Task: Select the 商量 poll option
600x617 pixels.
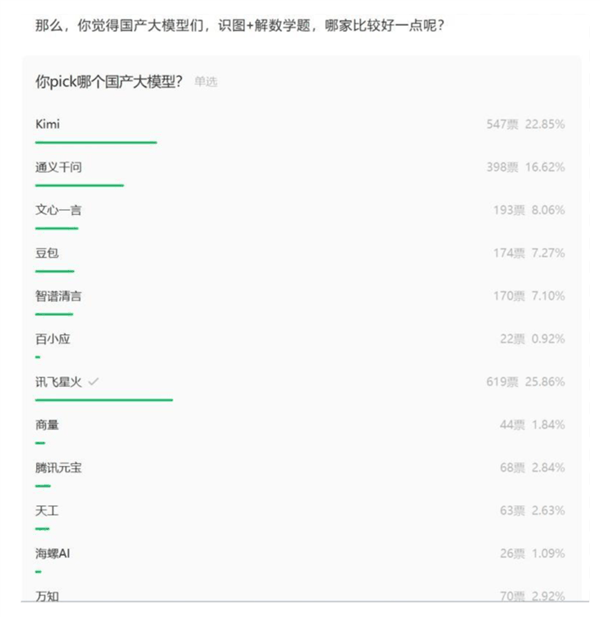Action: pos(47,424)
